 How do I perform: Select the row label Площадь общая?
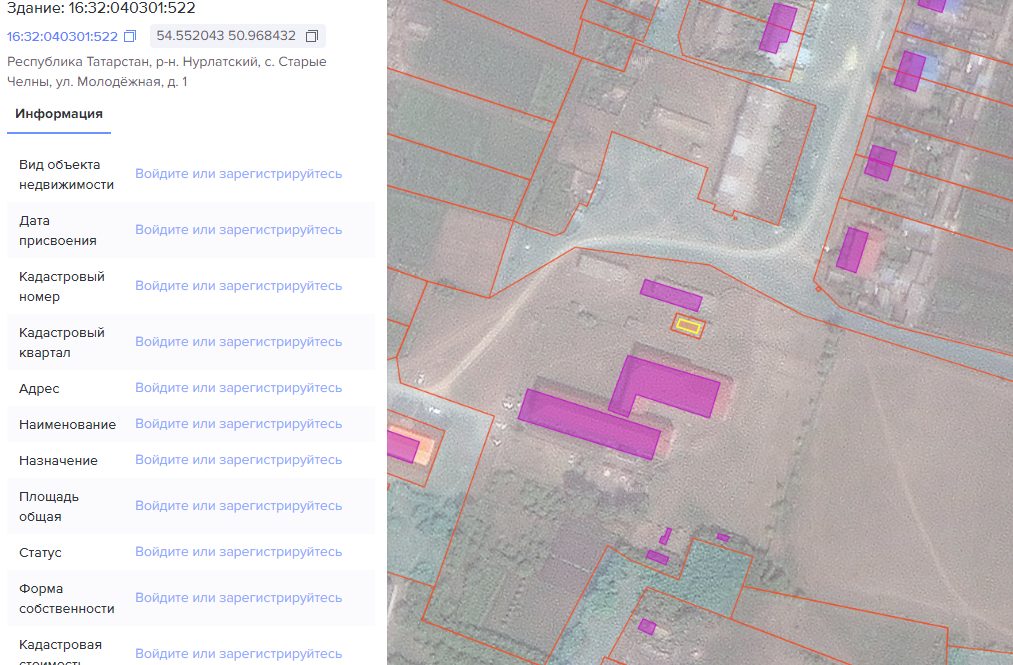tap(49, 507)
